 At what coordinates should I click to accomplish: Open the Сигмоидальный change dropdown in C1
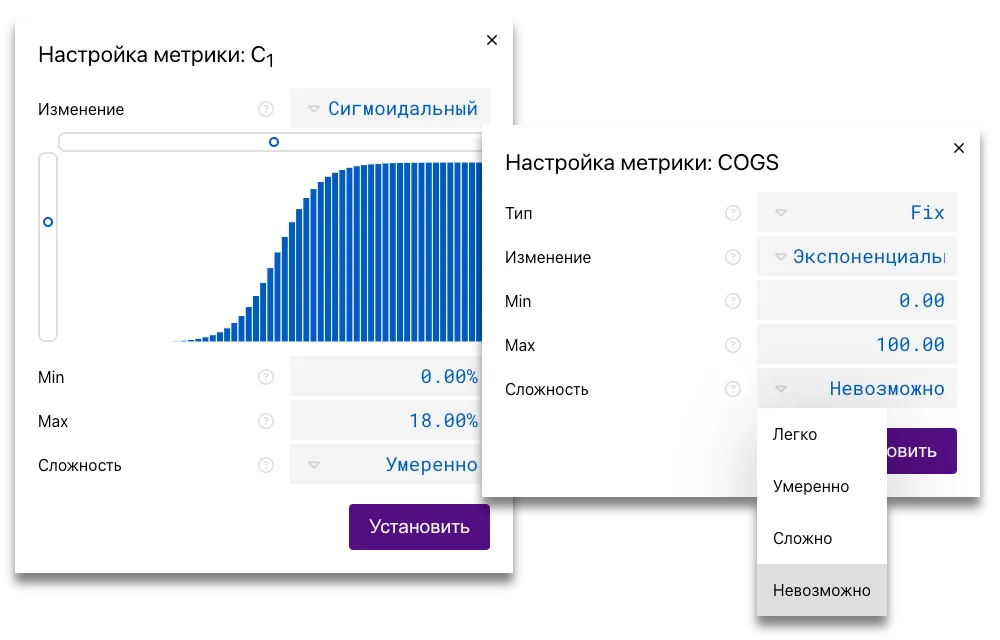(390, 108)
